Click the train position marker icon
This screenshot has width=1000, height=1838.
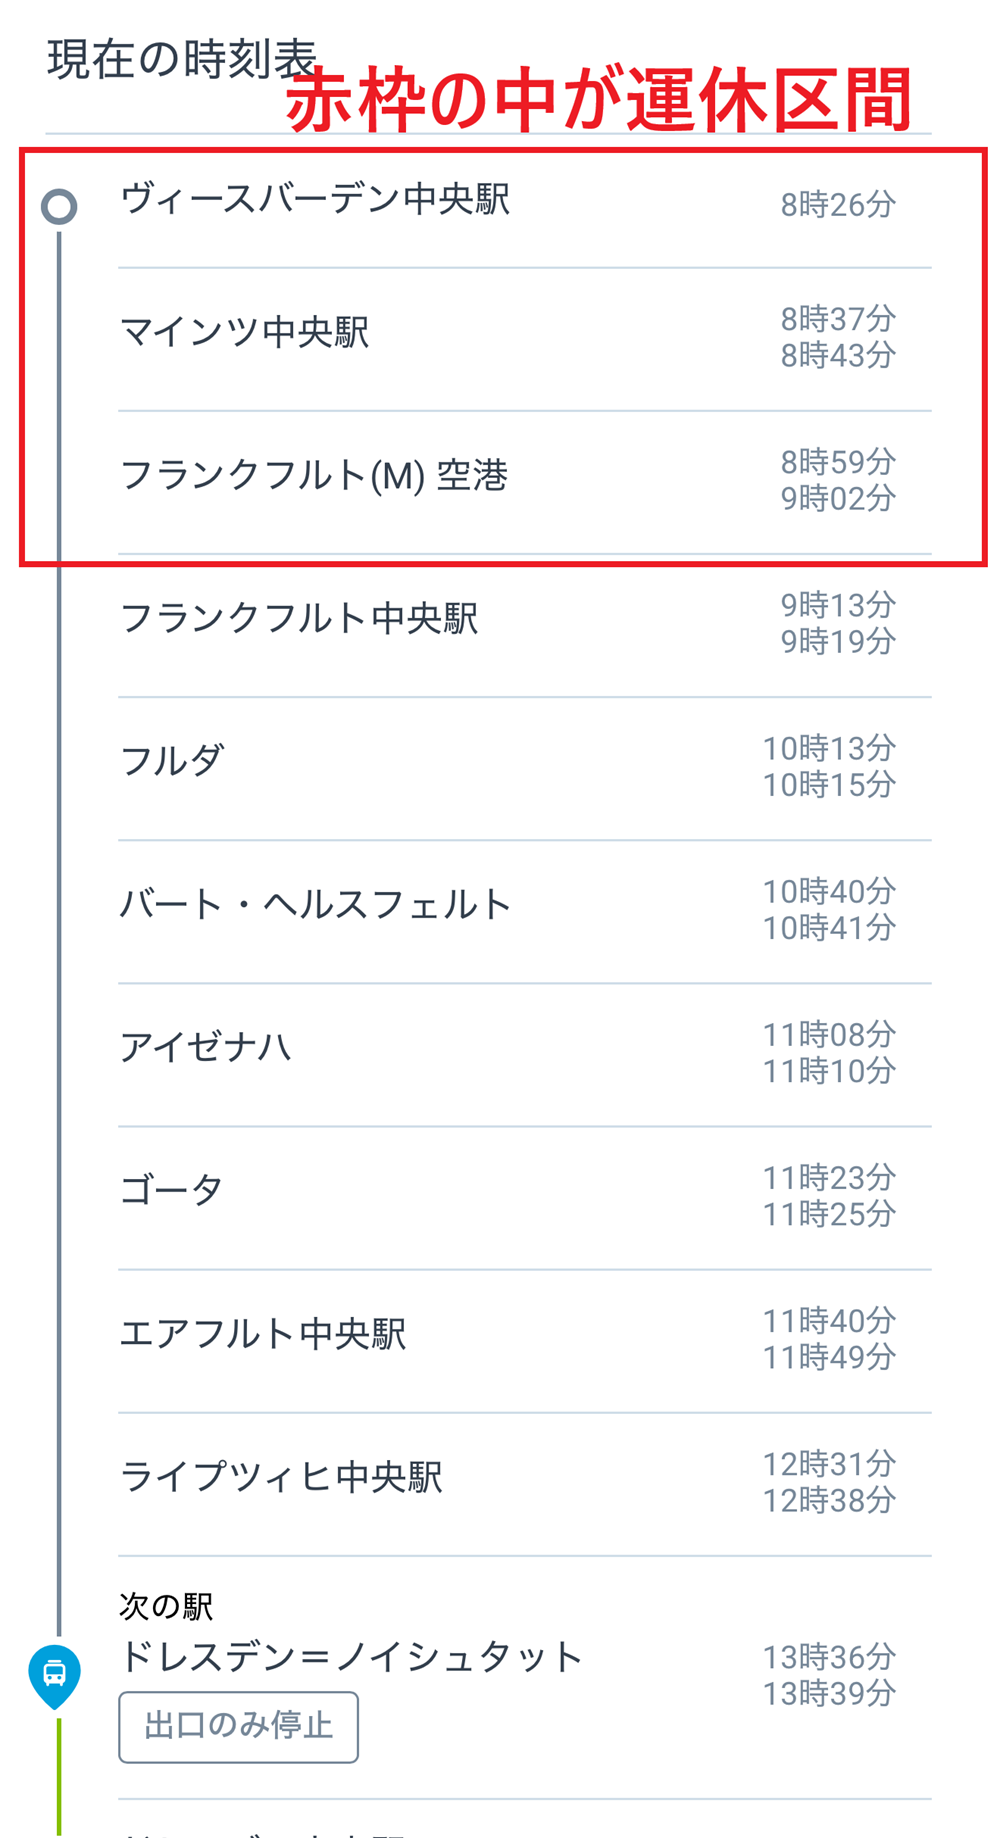55,1673
